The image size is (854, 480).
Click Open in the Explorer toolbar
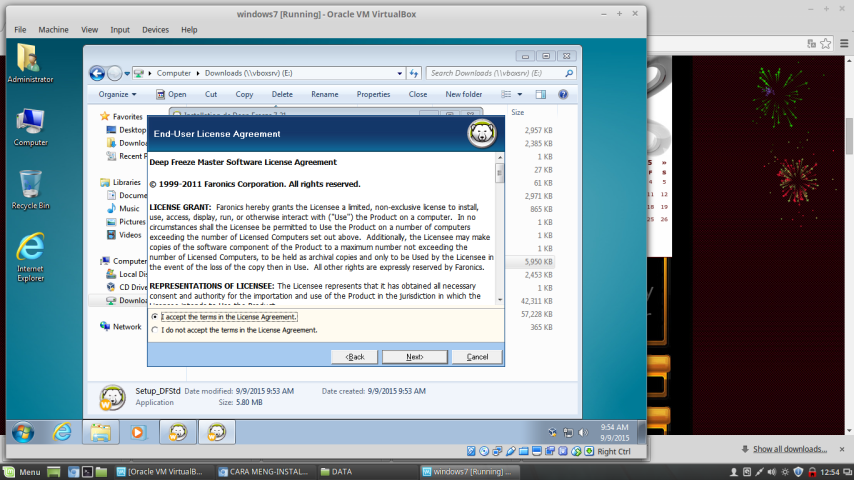coord(171,94)
